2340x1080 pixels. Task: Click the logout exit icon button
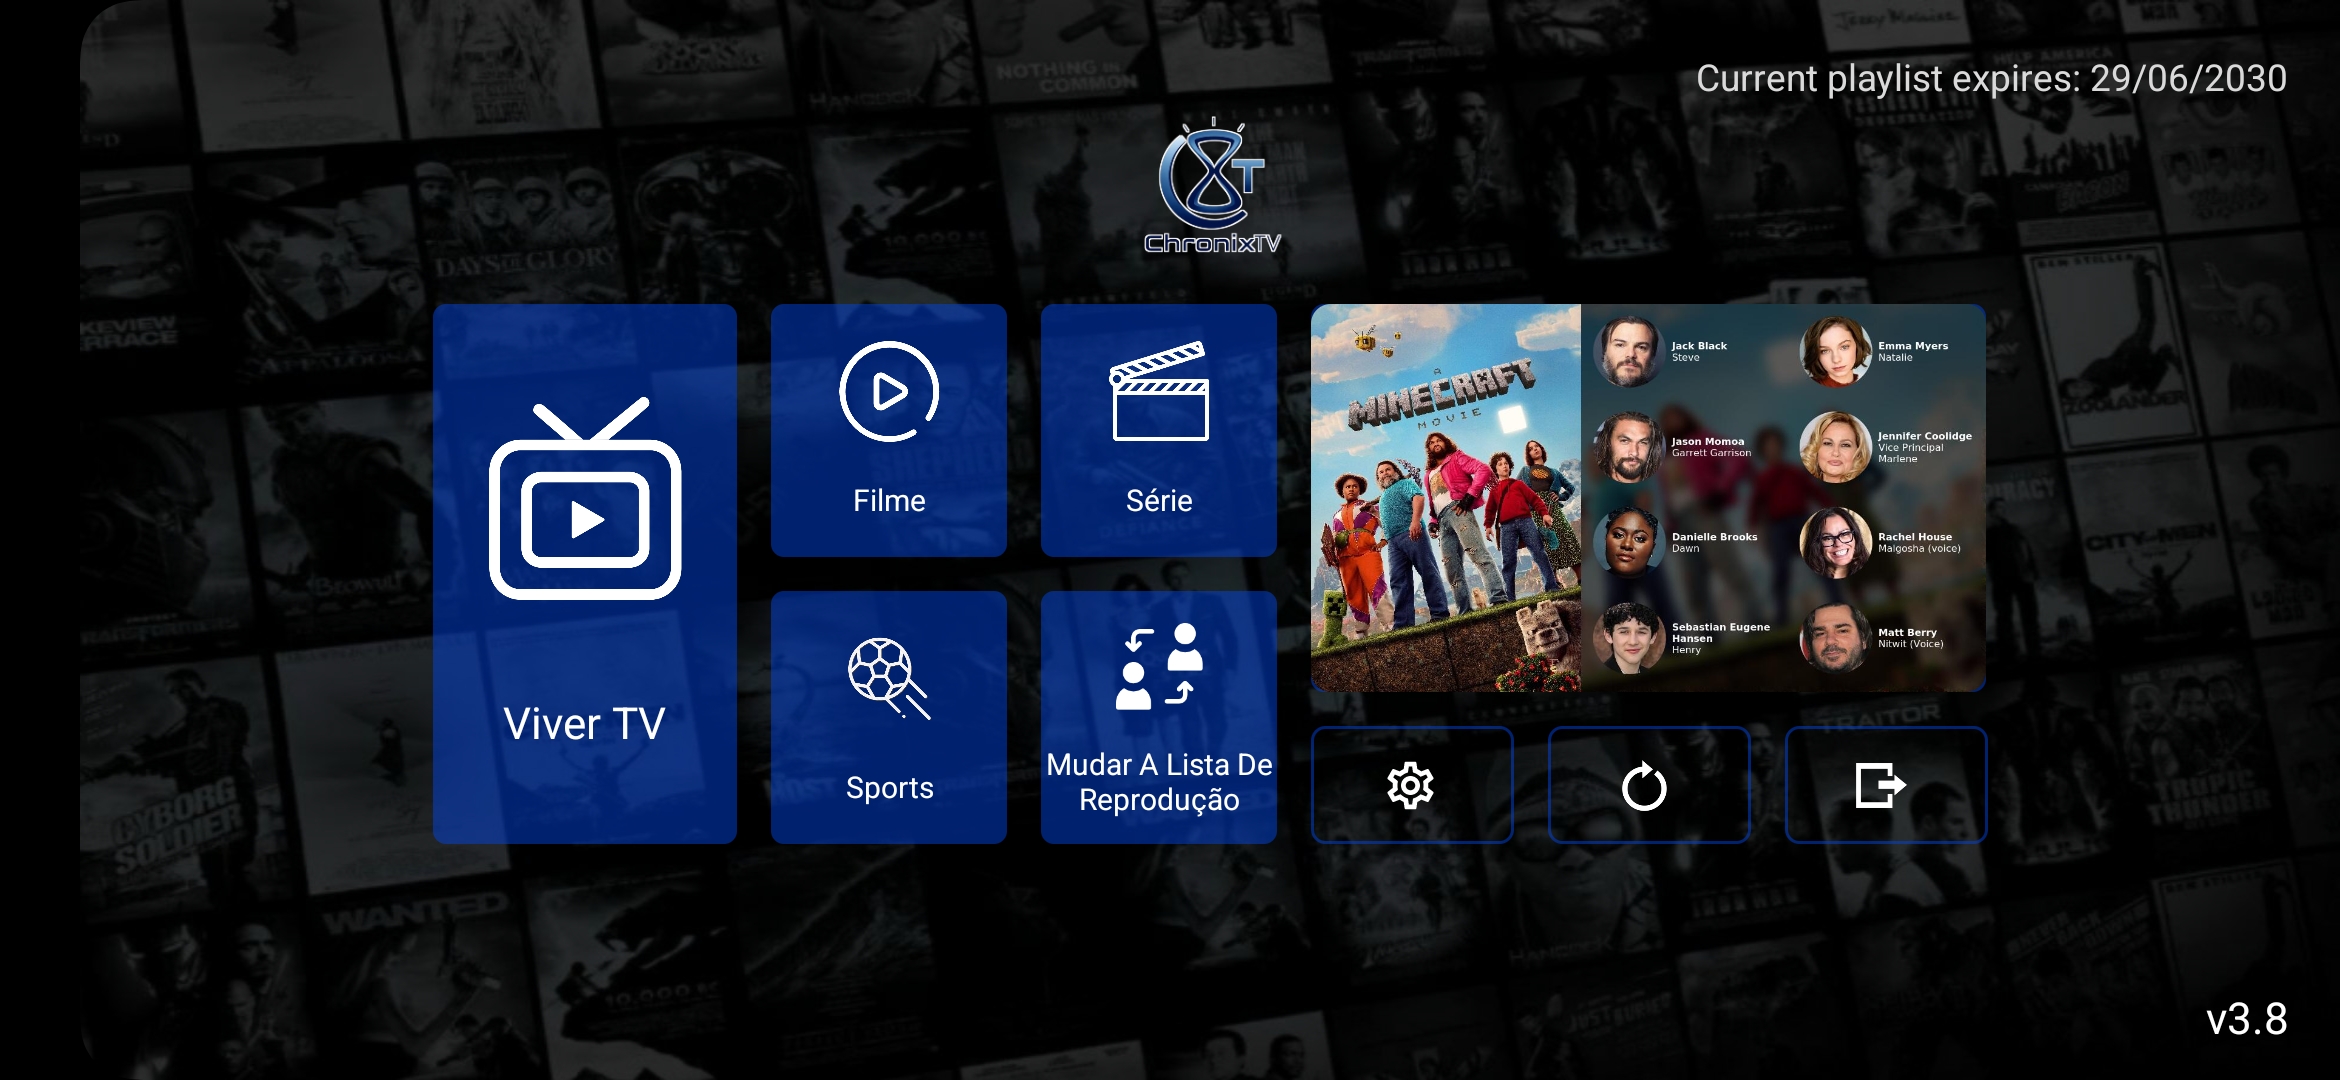[1885, 785]
